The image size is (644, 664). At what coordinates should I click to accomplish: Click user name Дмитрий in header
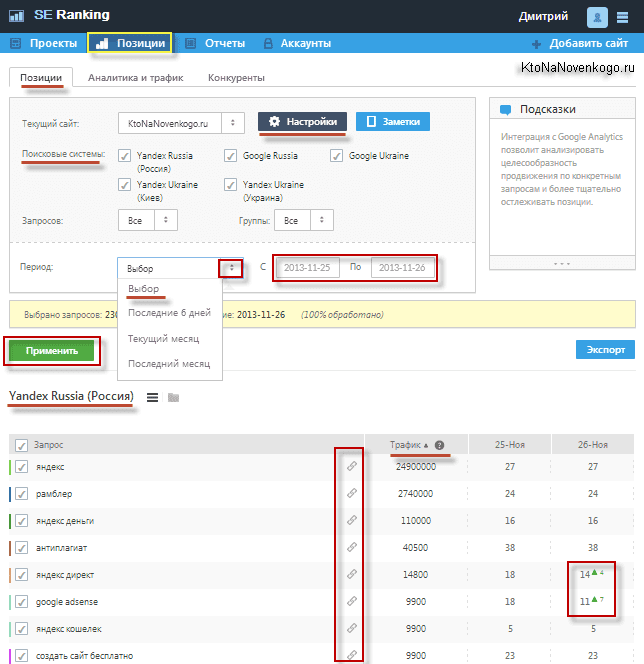[543, 17]
